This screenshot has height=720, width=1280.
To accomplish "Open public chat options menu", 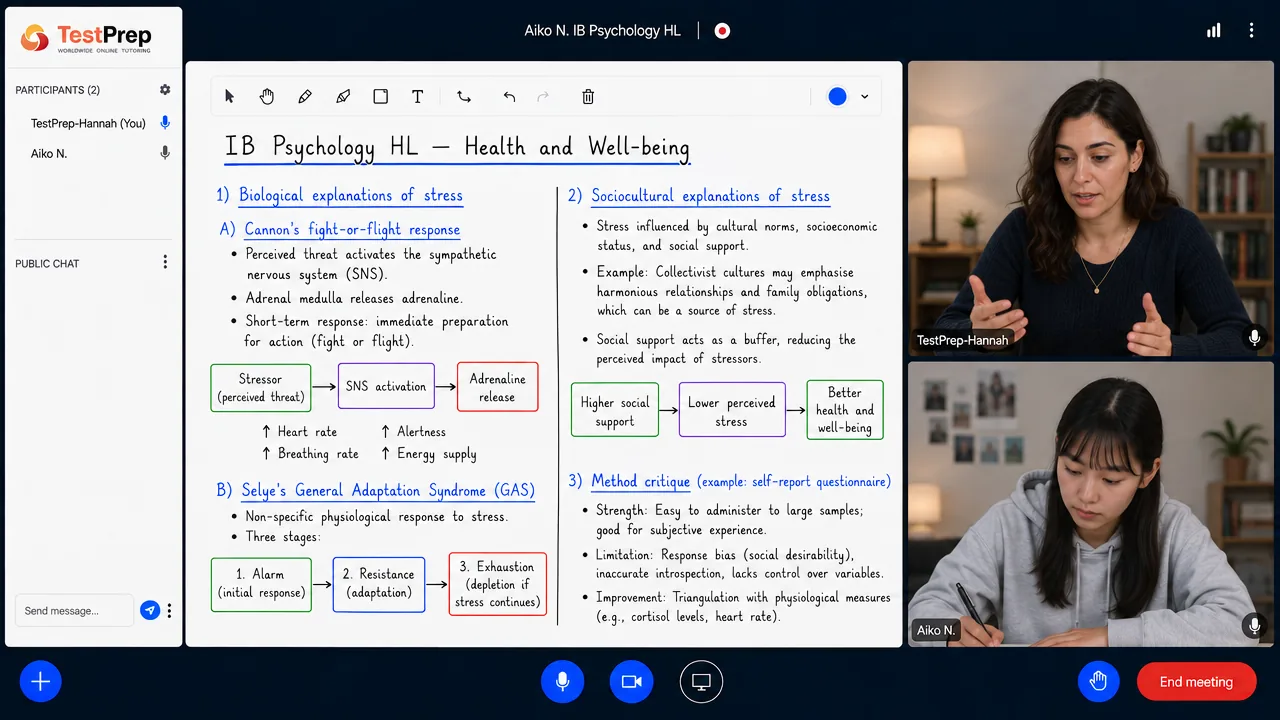I will 165,263.
